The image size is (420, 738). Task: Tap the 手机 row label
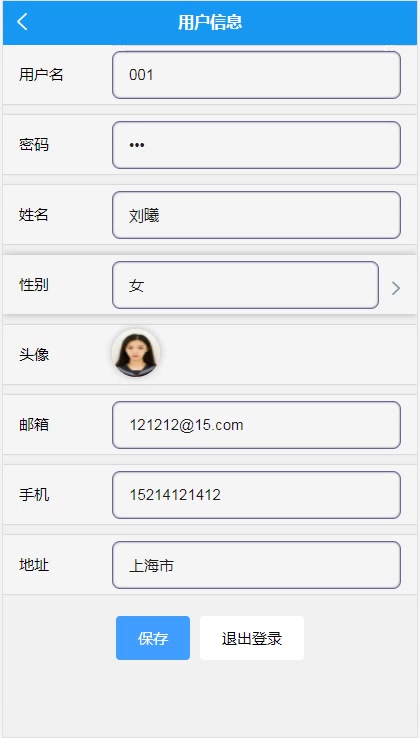[x=34, y=495]
